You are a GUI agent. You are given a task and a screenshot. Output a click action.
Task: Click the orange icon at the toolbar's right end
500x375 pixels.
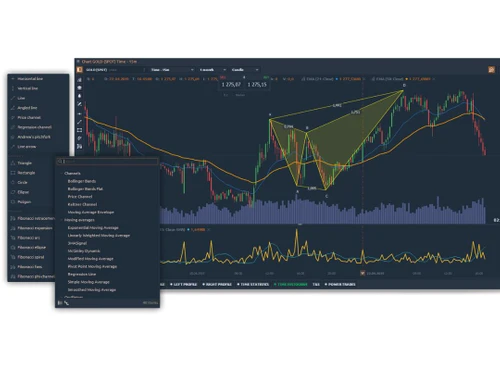(491, 69)
